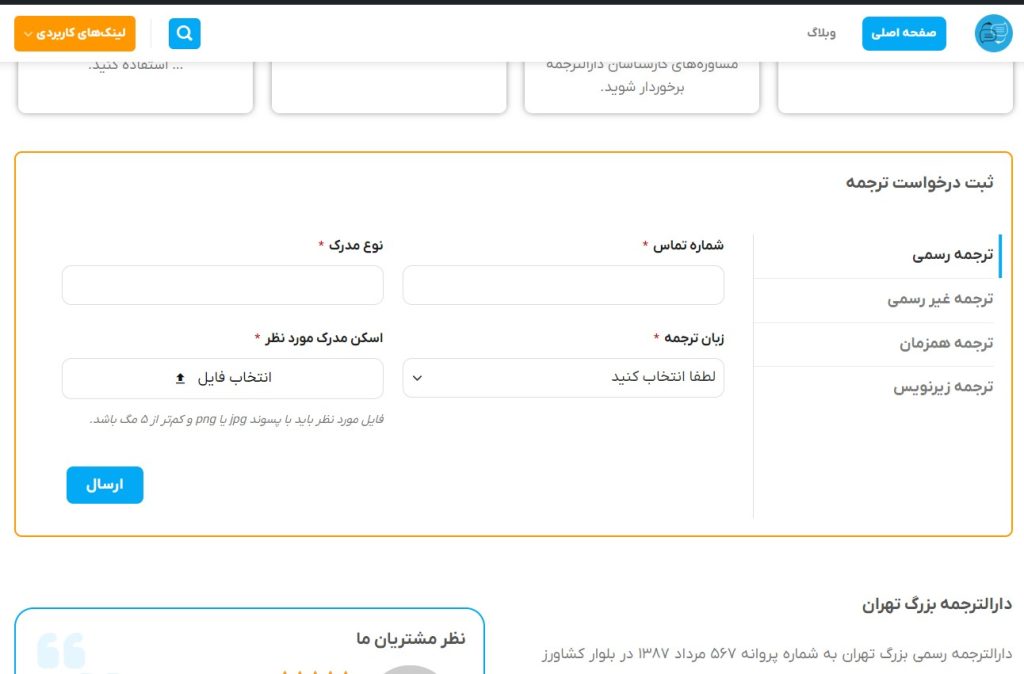Click the شماره تماس phone input field
Image resolution: width=1024 pixels, height=674 pixels.
(x=563, y=285)
